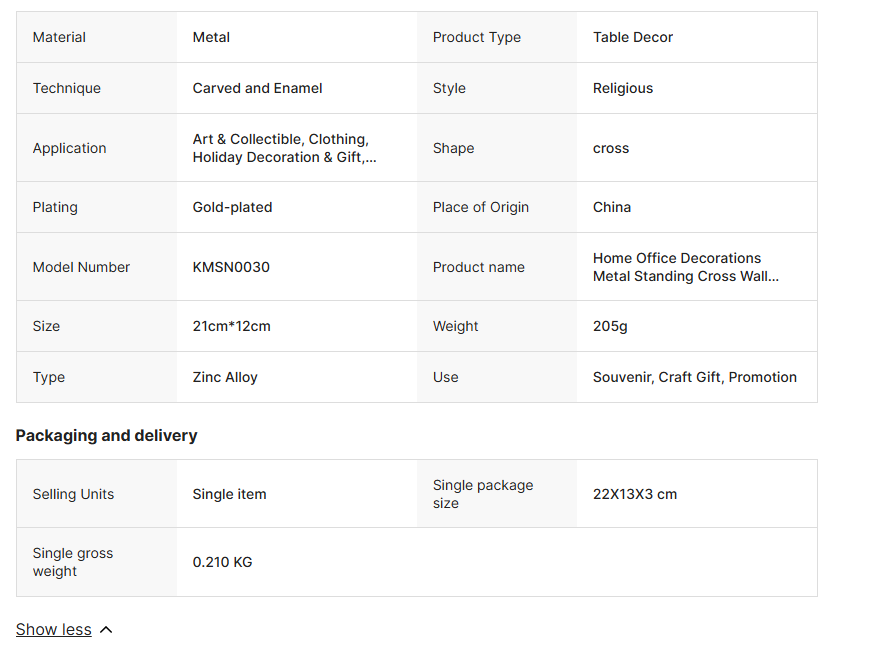Click the Shape value cross
886x651 pixels.
[x=610, y=148]
